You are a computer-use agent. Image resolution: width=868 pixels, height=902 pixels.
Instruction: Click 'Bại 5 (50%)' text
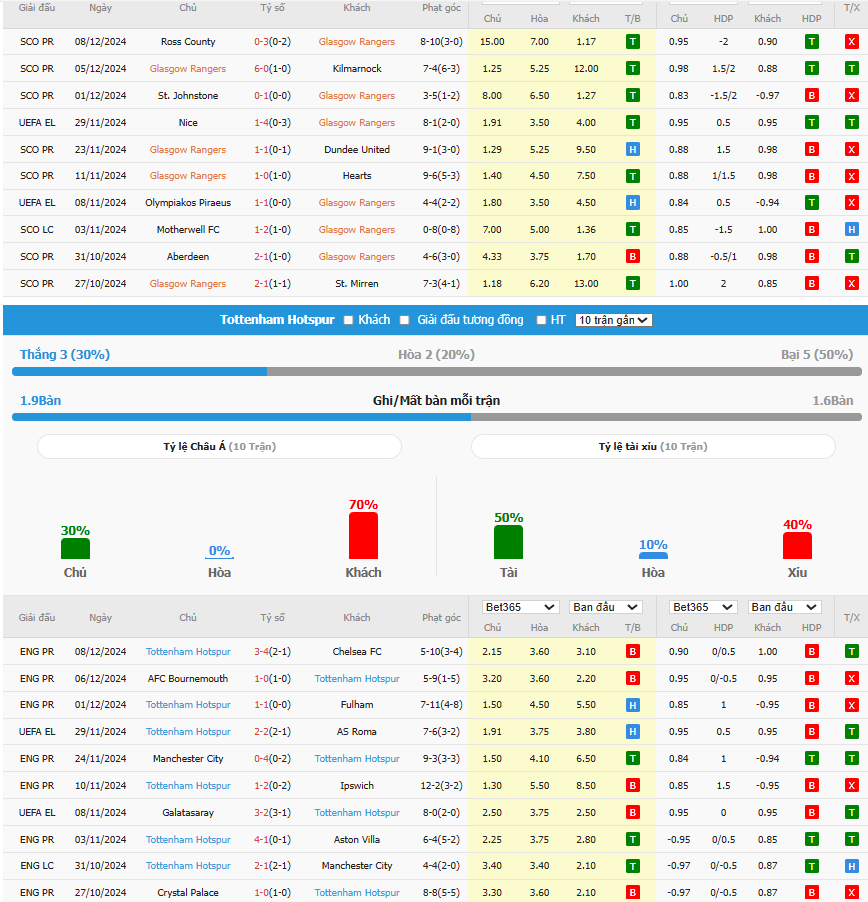817,354
